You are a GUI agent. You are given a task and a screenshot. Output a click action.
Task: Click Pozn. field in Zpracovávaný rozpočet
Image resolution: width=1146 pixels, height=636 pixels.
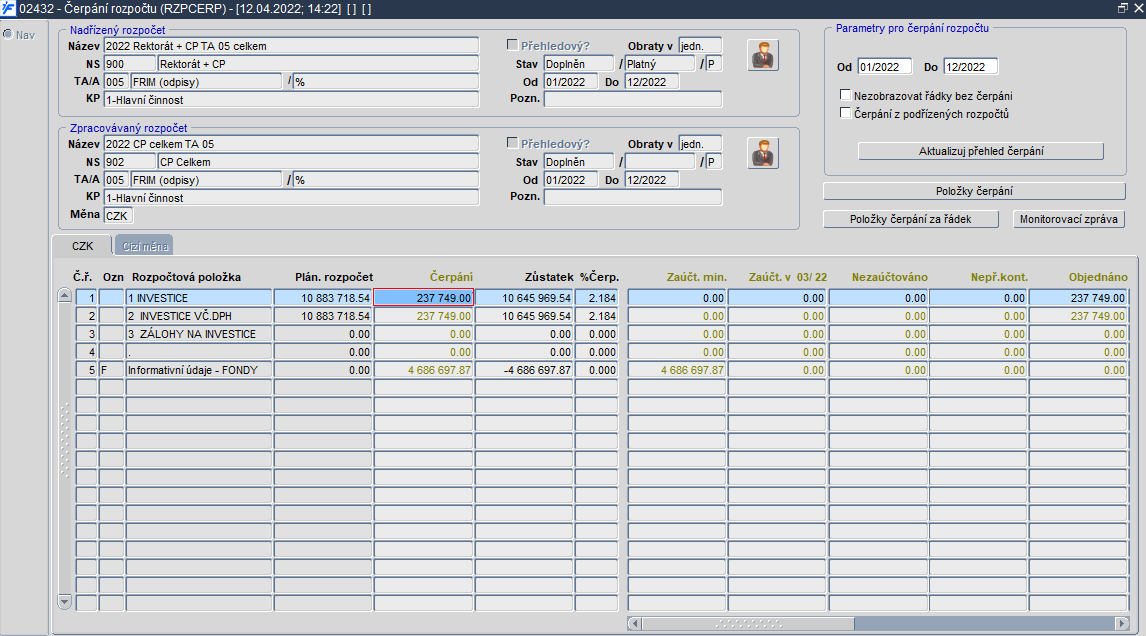click(x=633, y=197)
